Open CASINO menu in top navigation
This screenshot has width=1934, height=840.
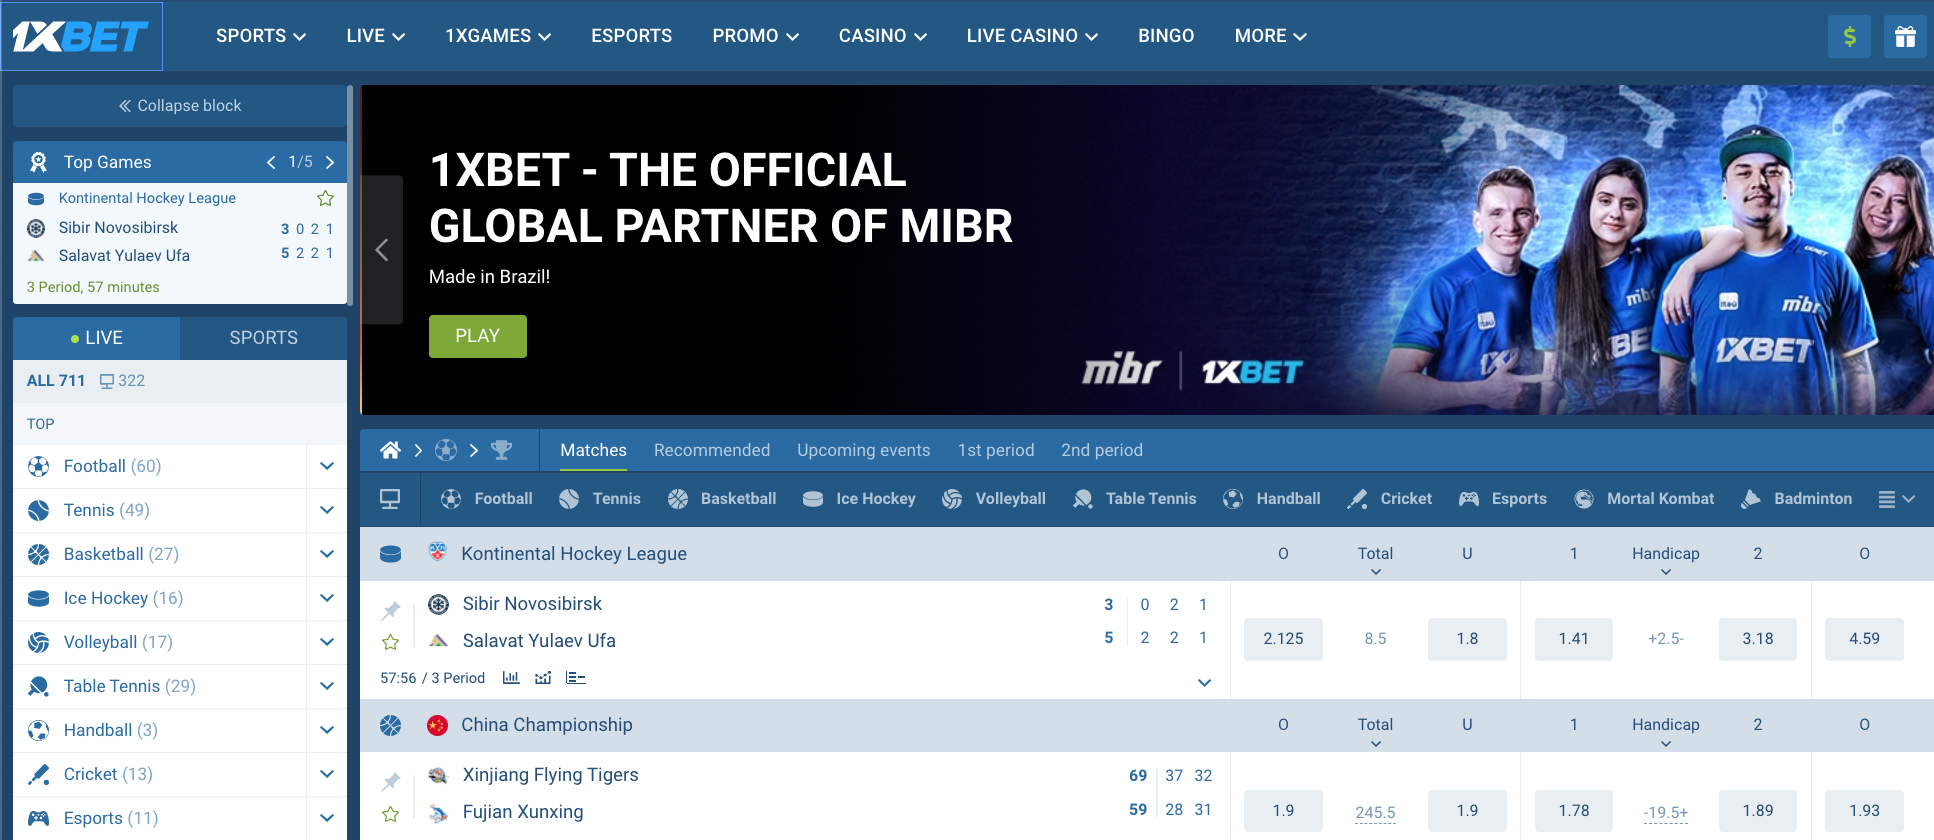(x=883, y=36)
